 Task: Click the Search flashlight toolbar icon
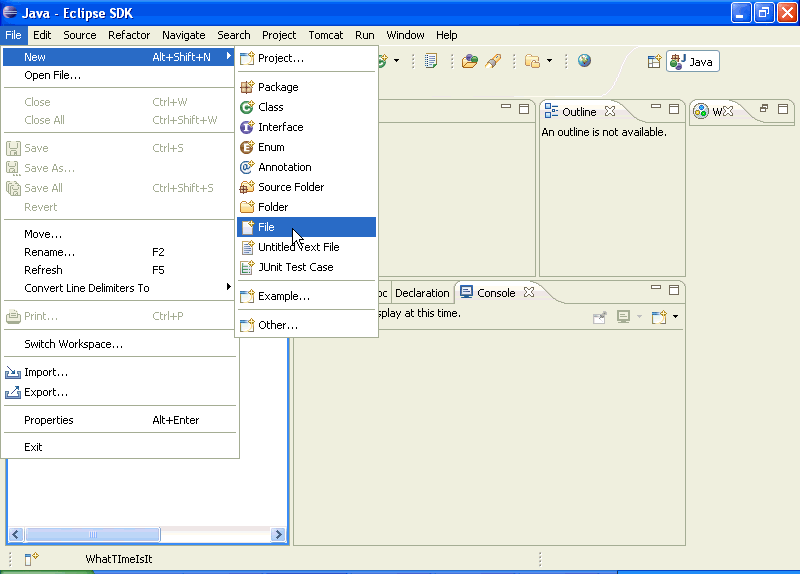492,61
